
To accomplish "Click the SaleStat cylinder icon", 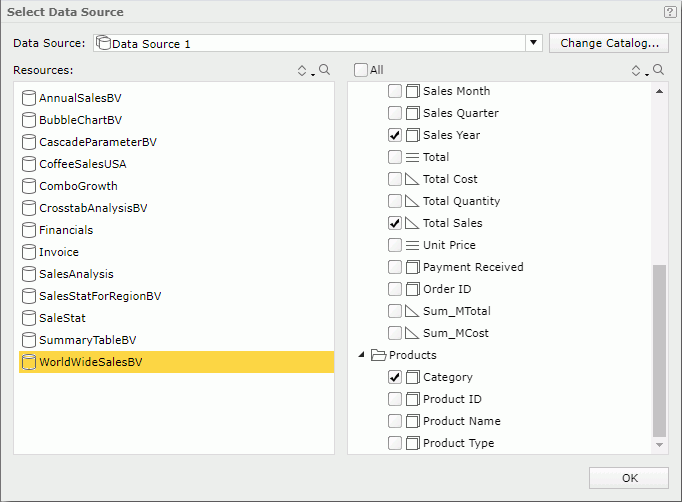I will pos(29,318).
